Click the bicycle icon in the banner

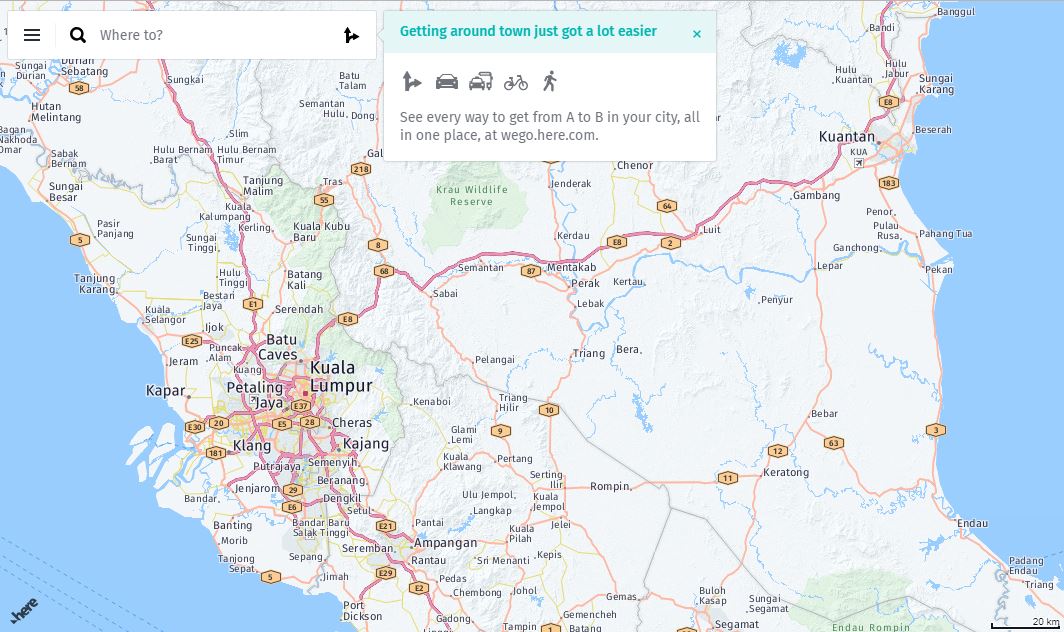click(516, 82)
